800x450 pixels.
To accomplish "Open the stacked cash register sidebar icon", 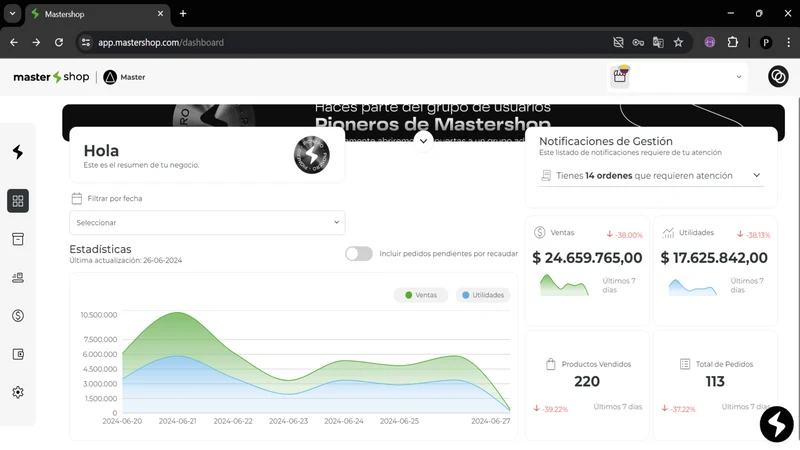I will click(x=18, y=278).
